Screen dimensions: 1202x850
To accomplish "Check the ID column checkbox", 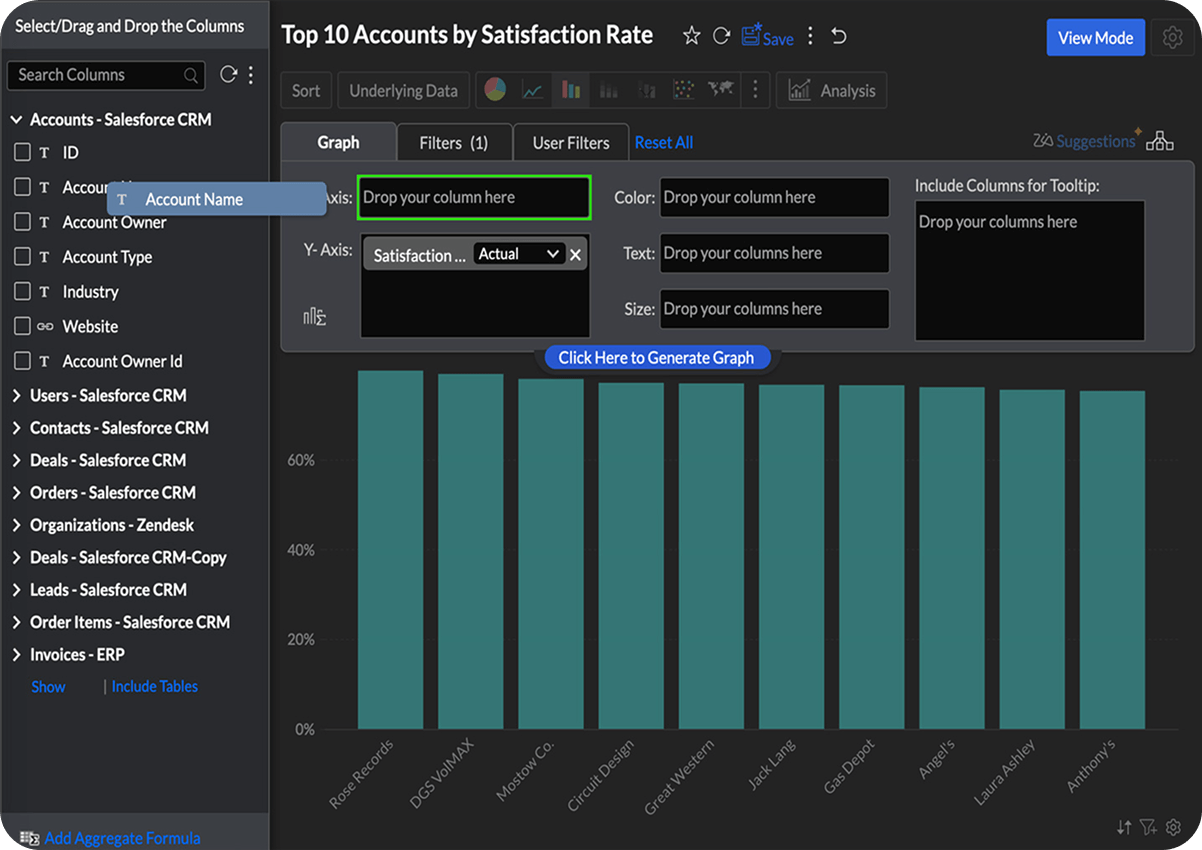I will click(22, 153).
